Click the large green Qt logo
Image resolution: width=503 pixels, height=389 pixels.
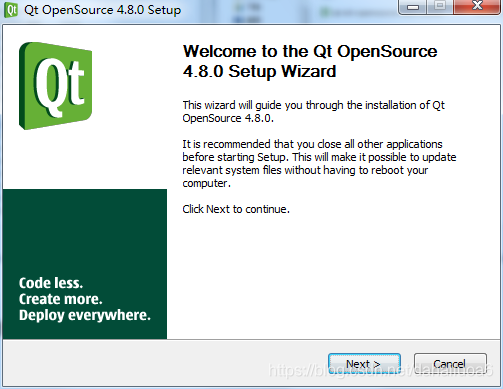point(55,86)
